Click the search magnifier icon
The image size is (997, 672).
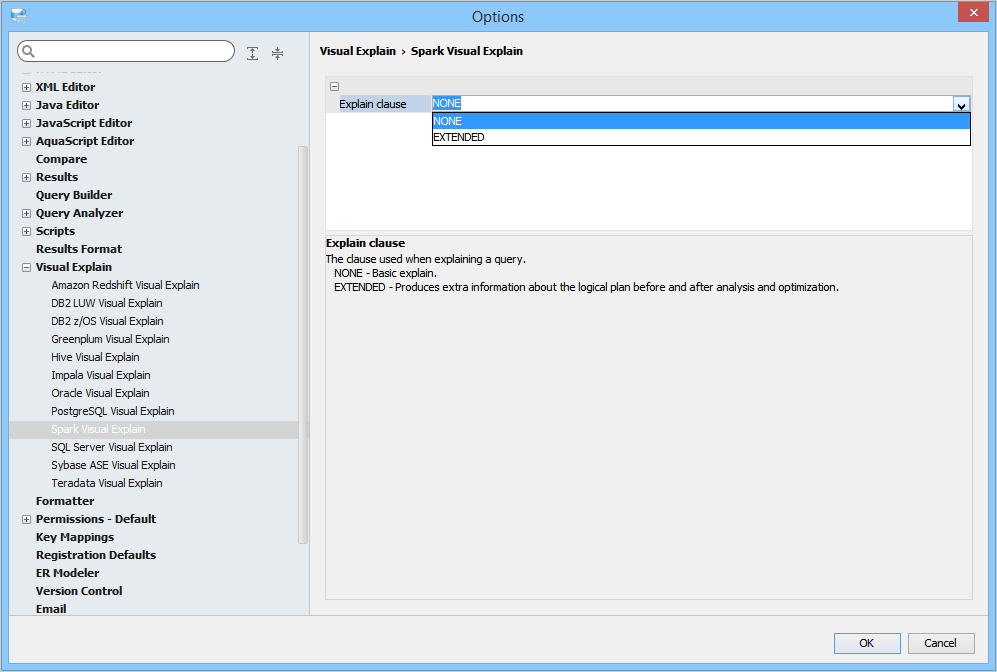pos(28,51)
